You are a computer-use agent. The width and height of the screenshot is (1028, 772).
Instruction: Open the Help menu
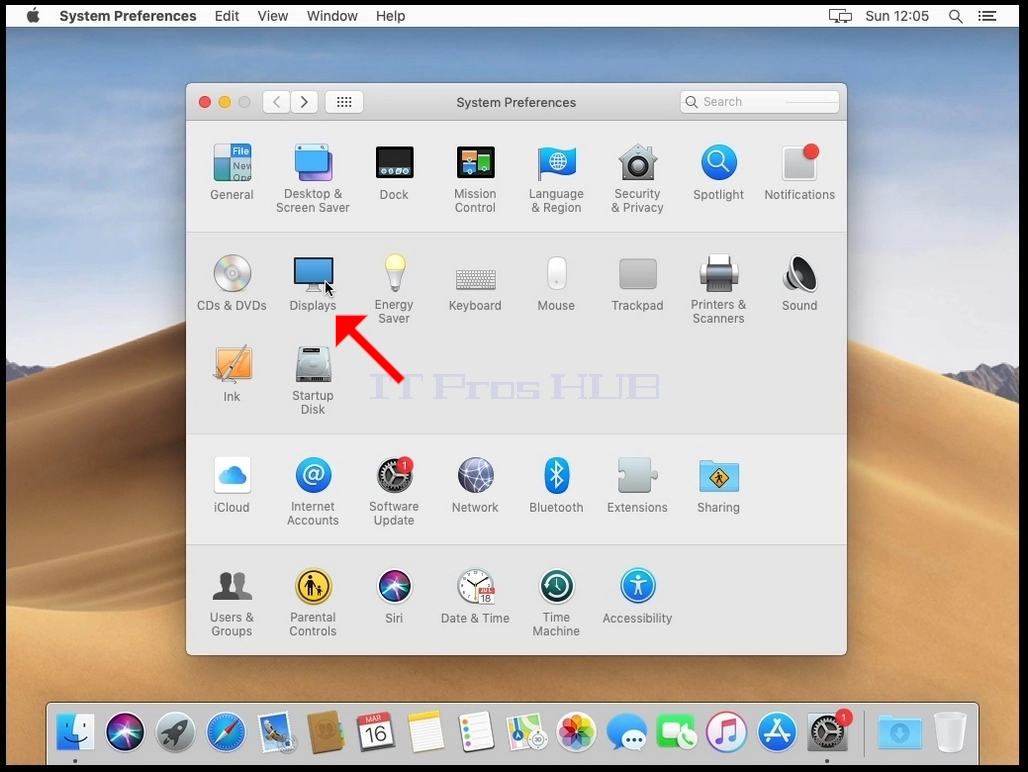[391, 16]
